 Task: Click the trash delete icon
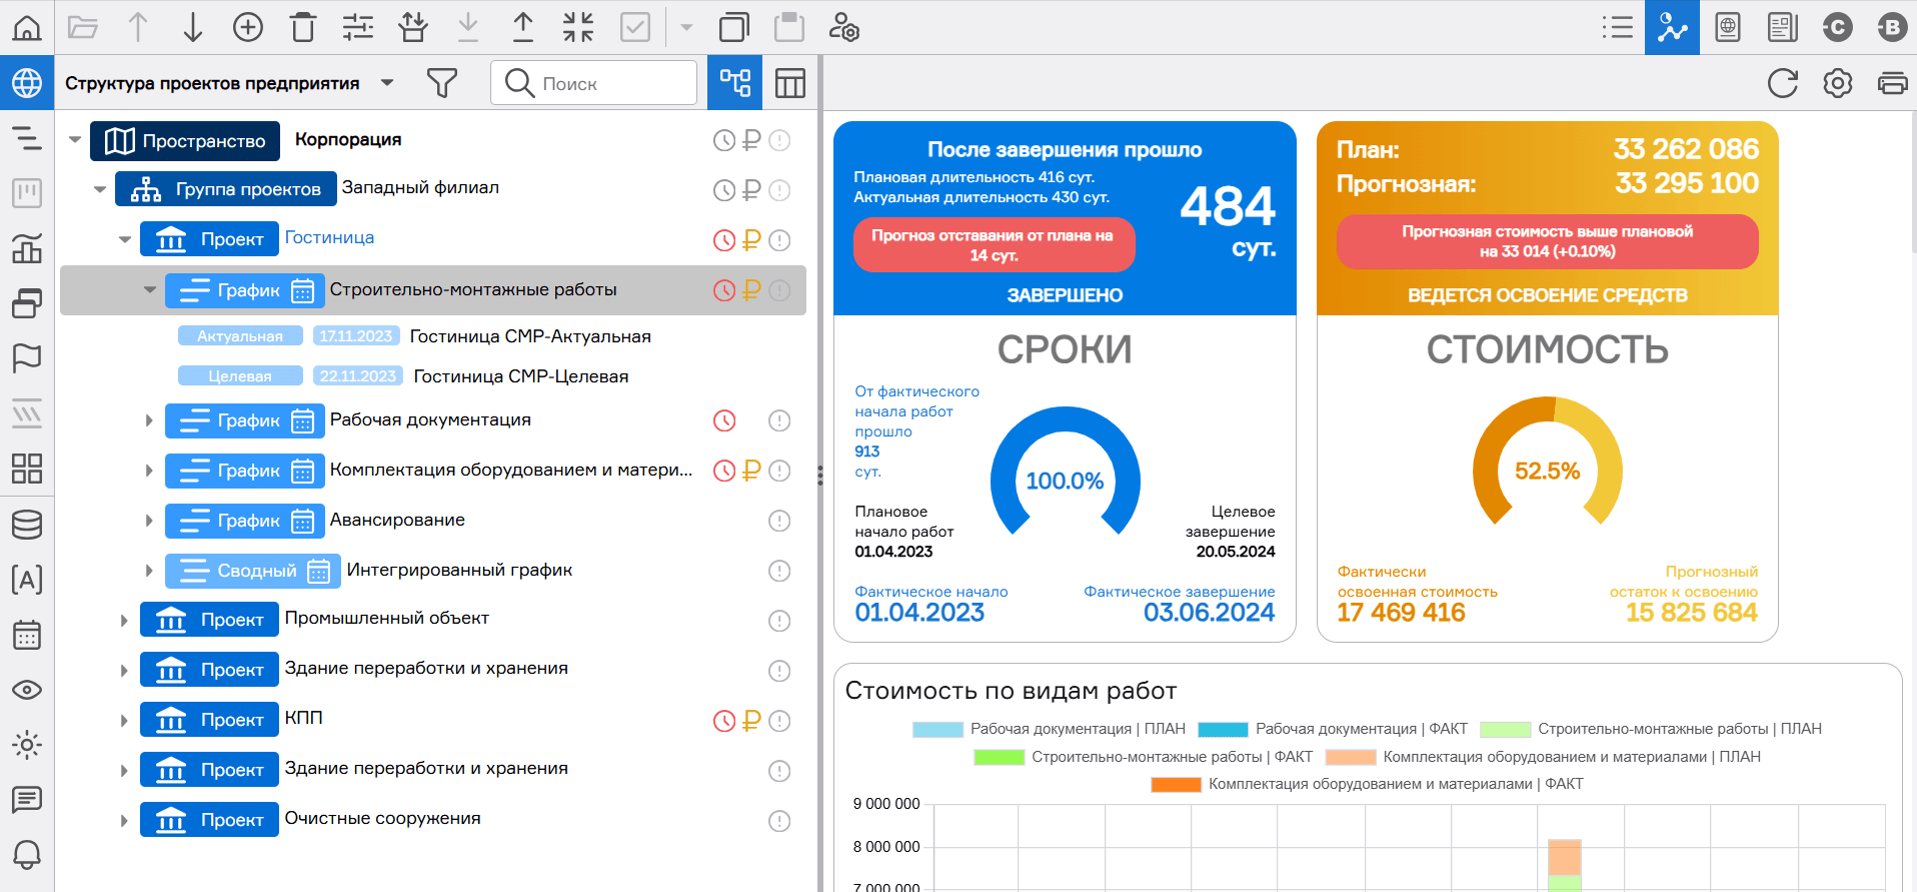[x=302, y=27]
